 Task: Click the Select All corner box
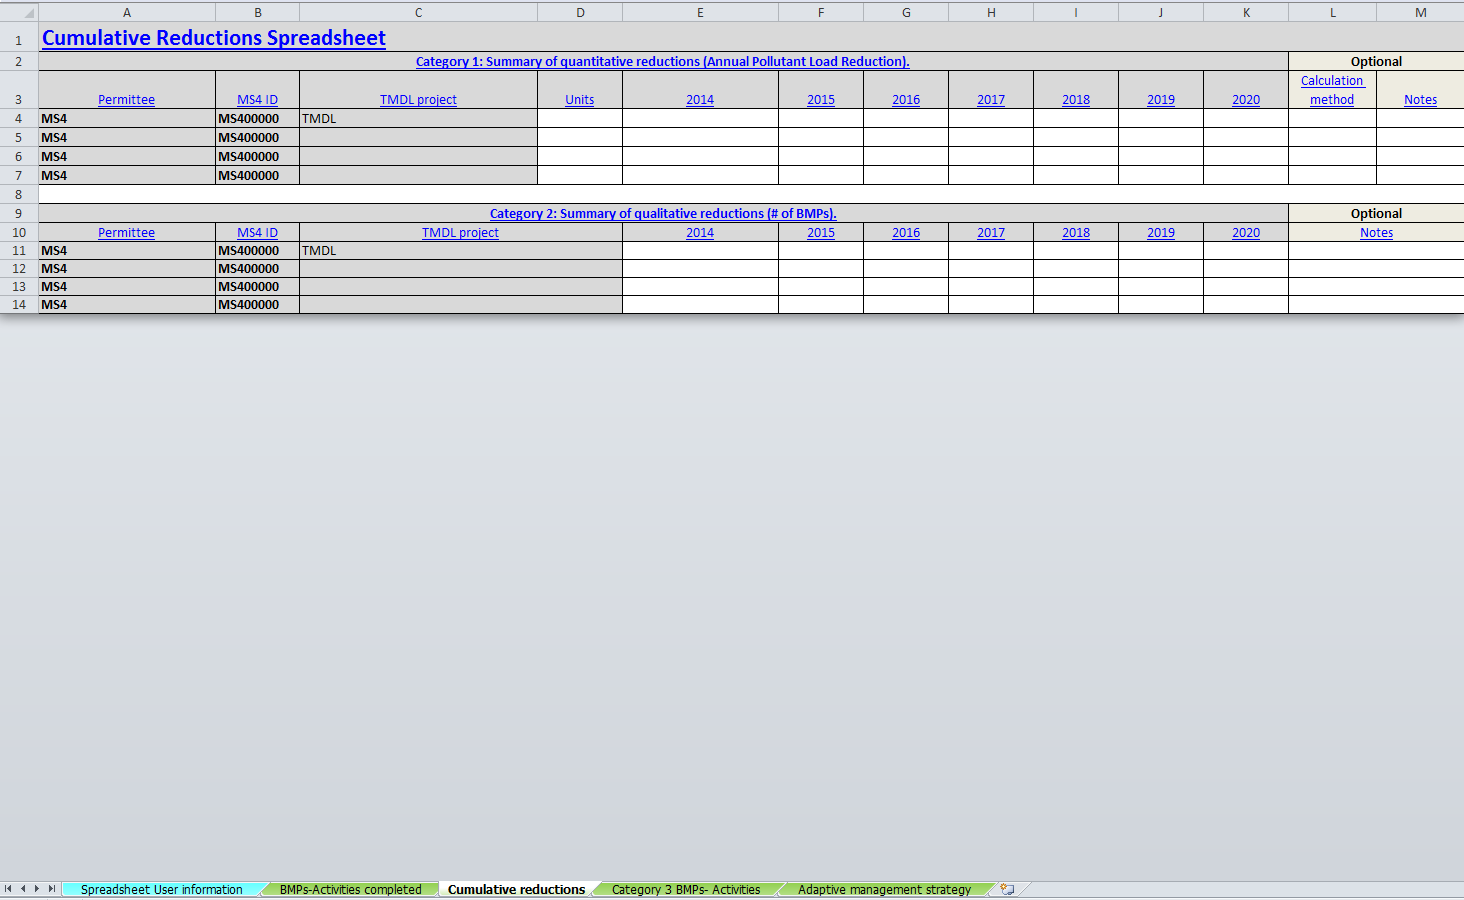pyautogui.click(x=19, y=13)
